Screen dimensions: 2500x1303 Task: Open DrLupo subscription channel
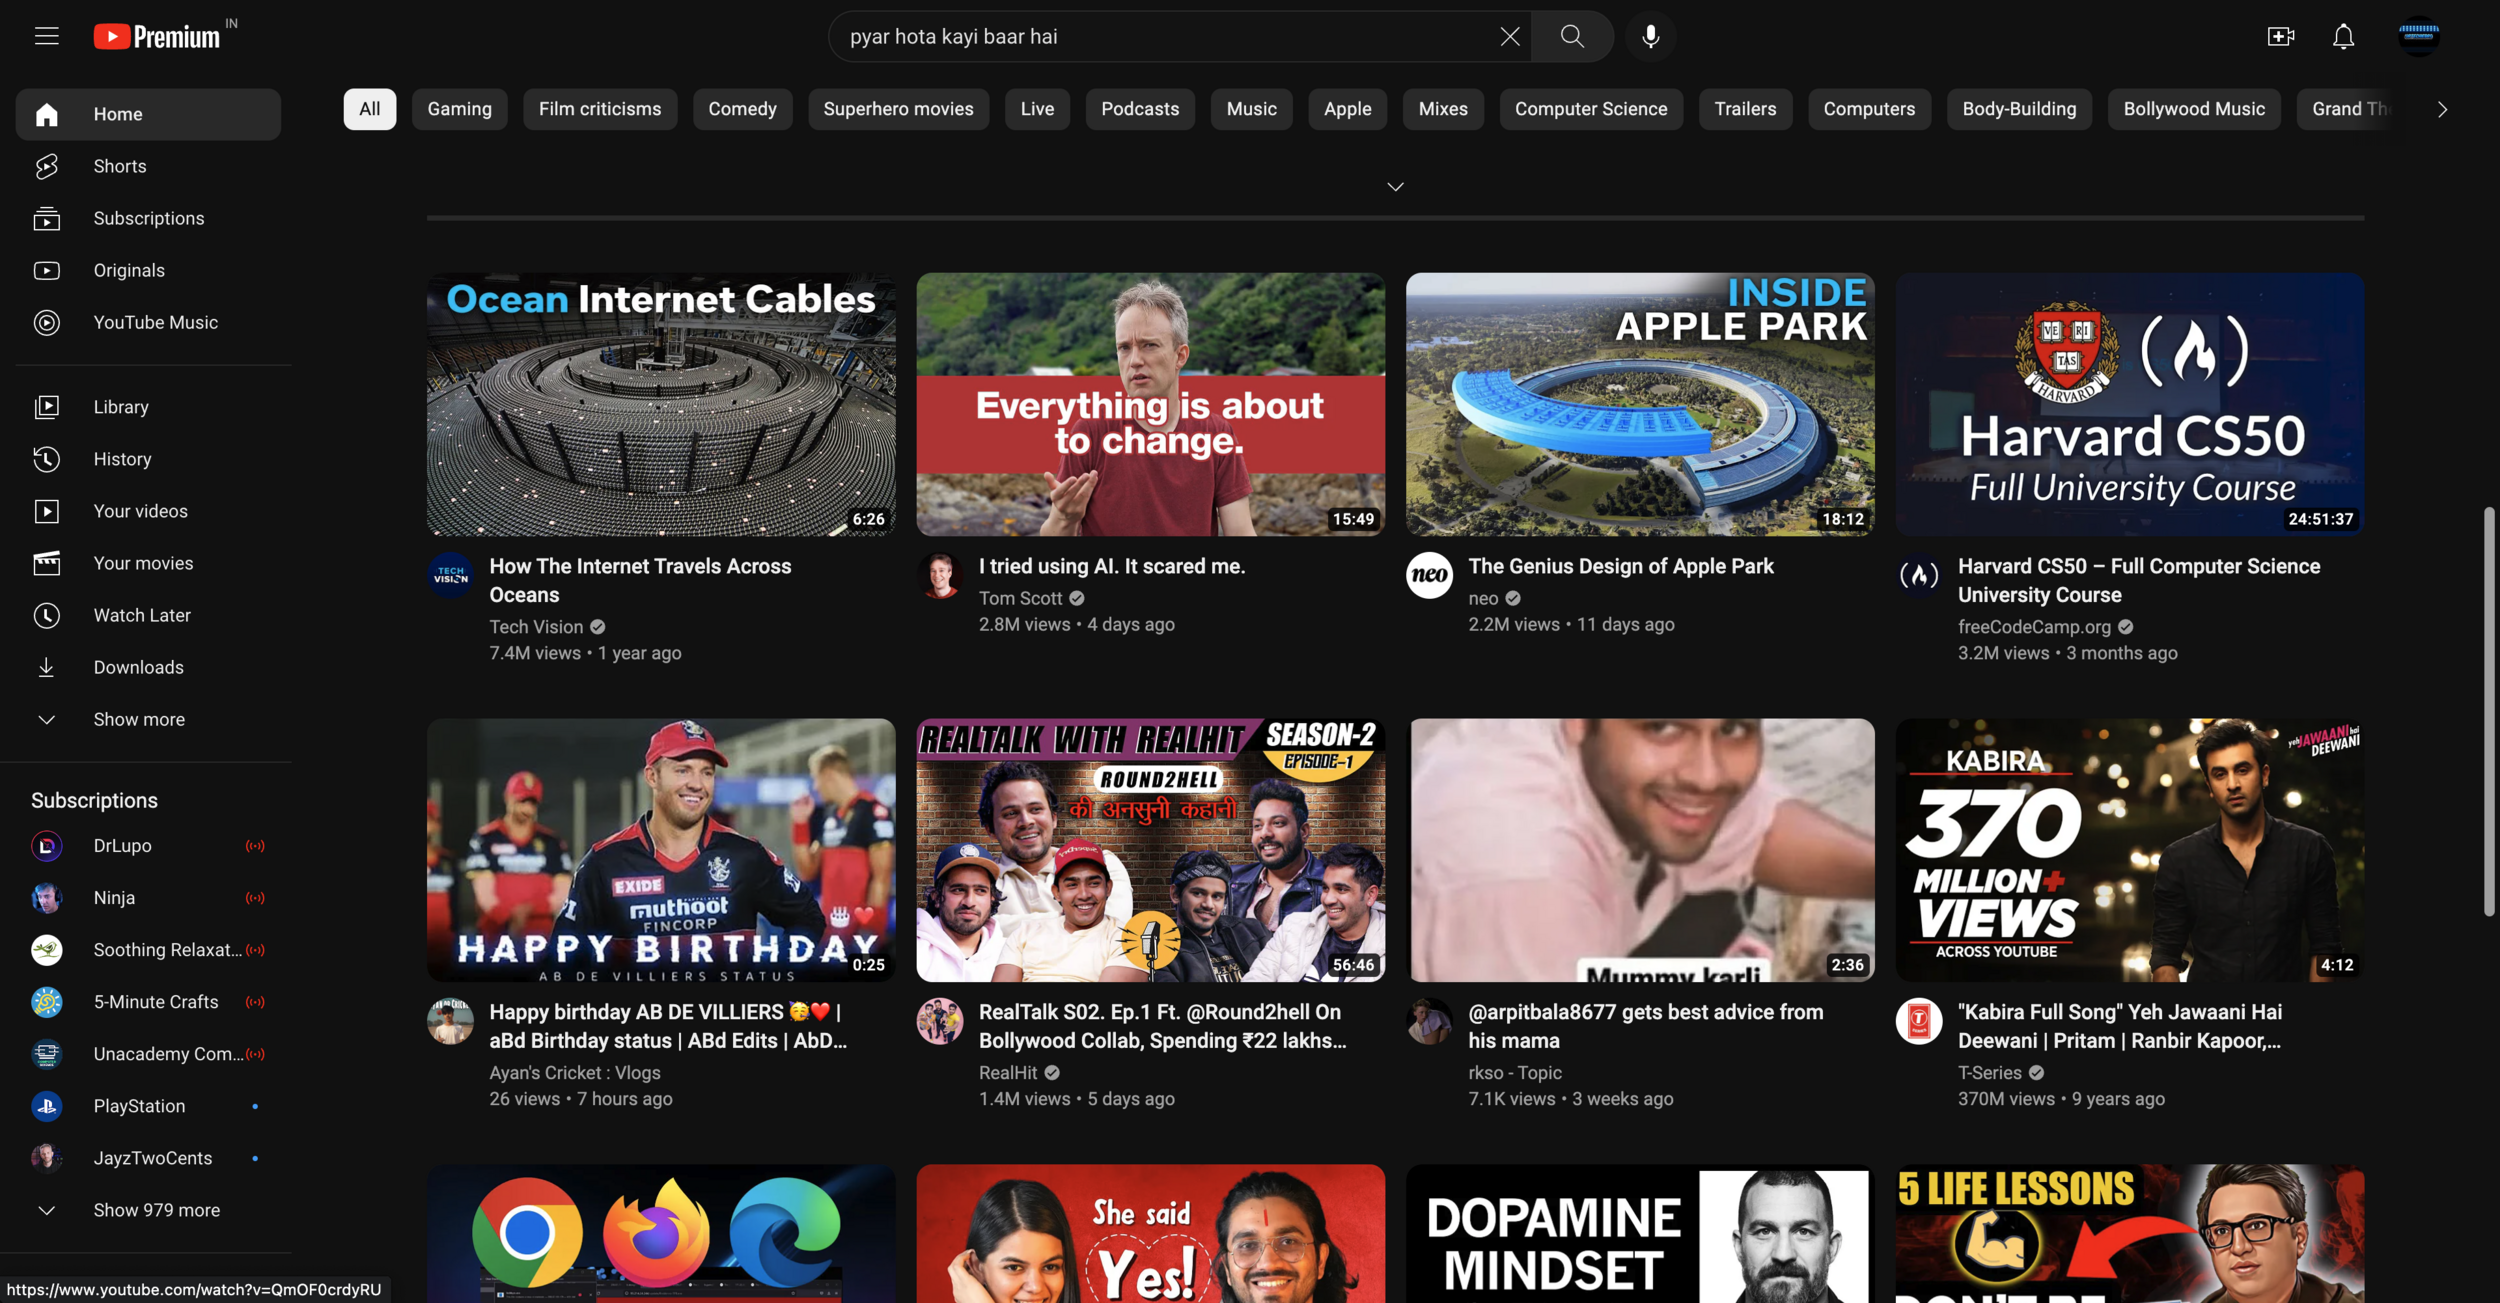point(122,846)
